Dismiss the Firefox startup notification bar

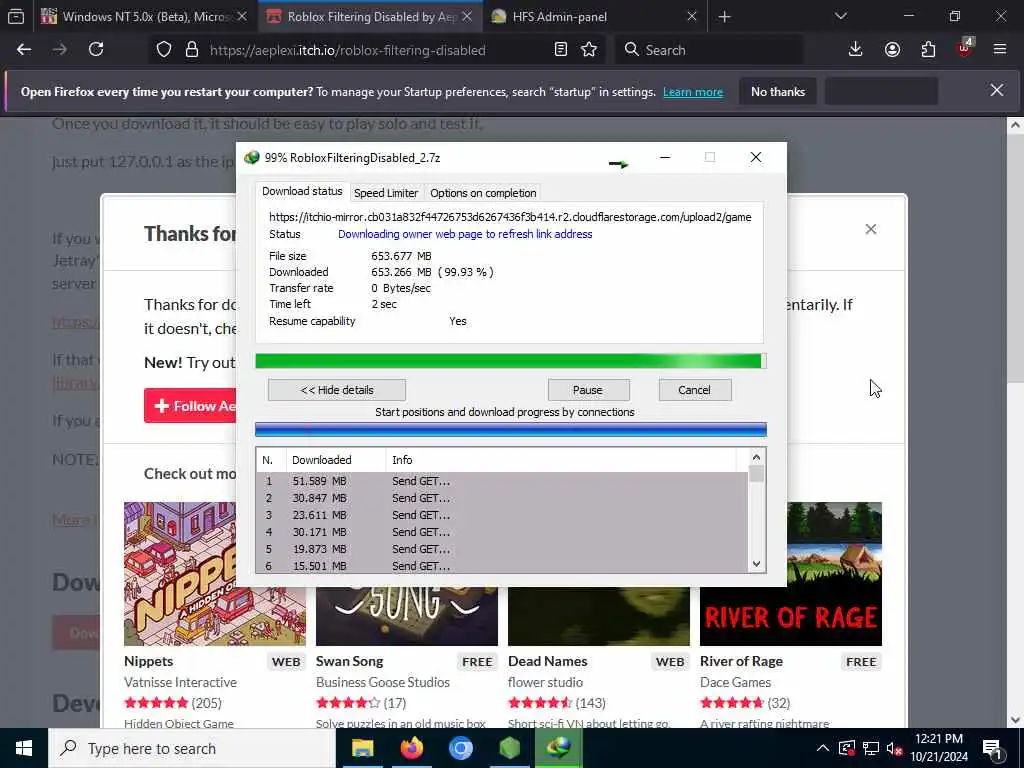point(997,90)
